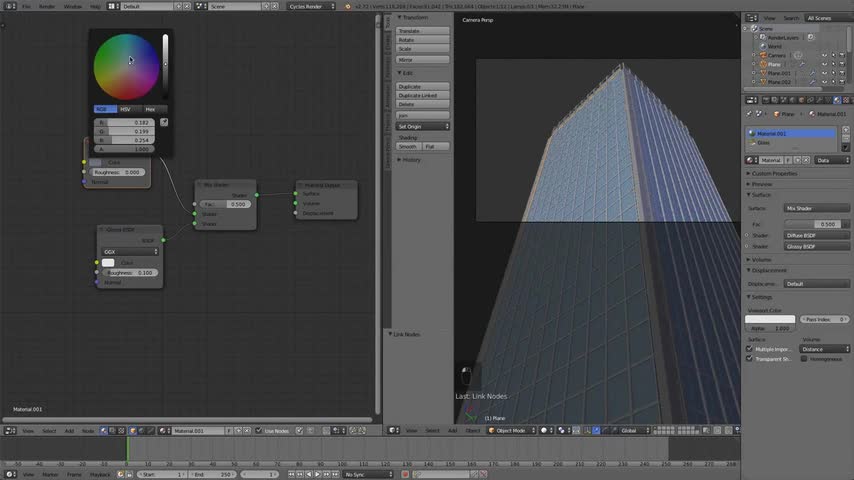Open the pivot point selector in 3D header
The height and width of the screenshot is (480, 854).
pyautogui.click(x=564, y=430)
